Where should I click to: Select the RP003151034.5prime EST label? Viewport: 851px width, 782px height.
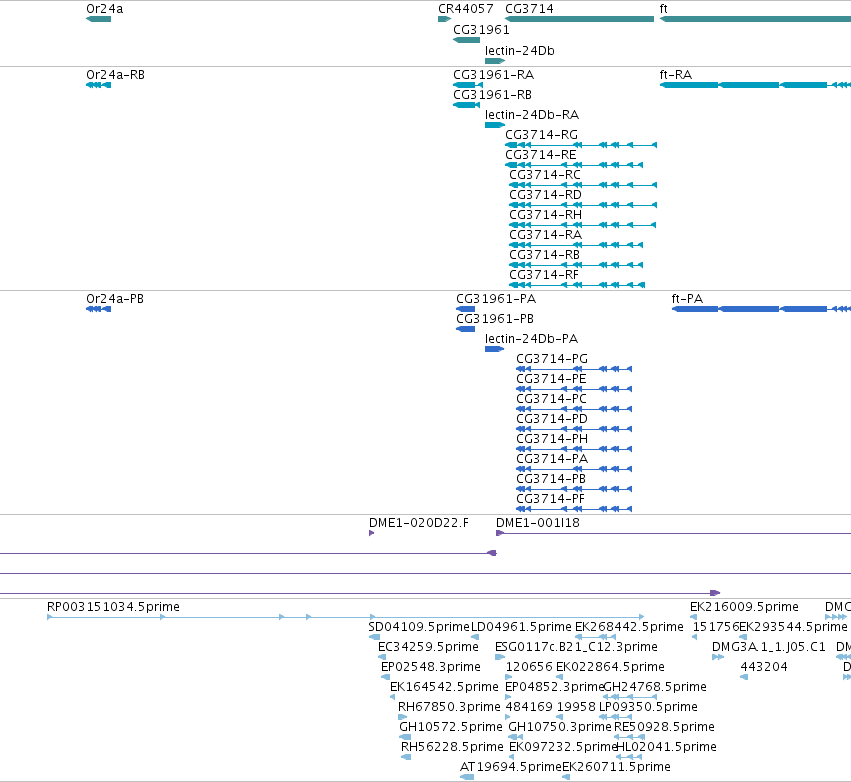tap(113, 607)
